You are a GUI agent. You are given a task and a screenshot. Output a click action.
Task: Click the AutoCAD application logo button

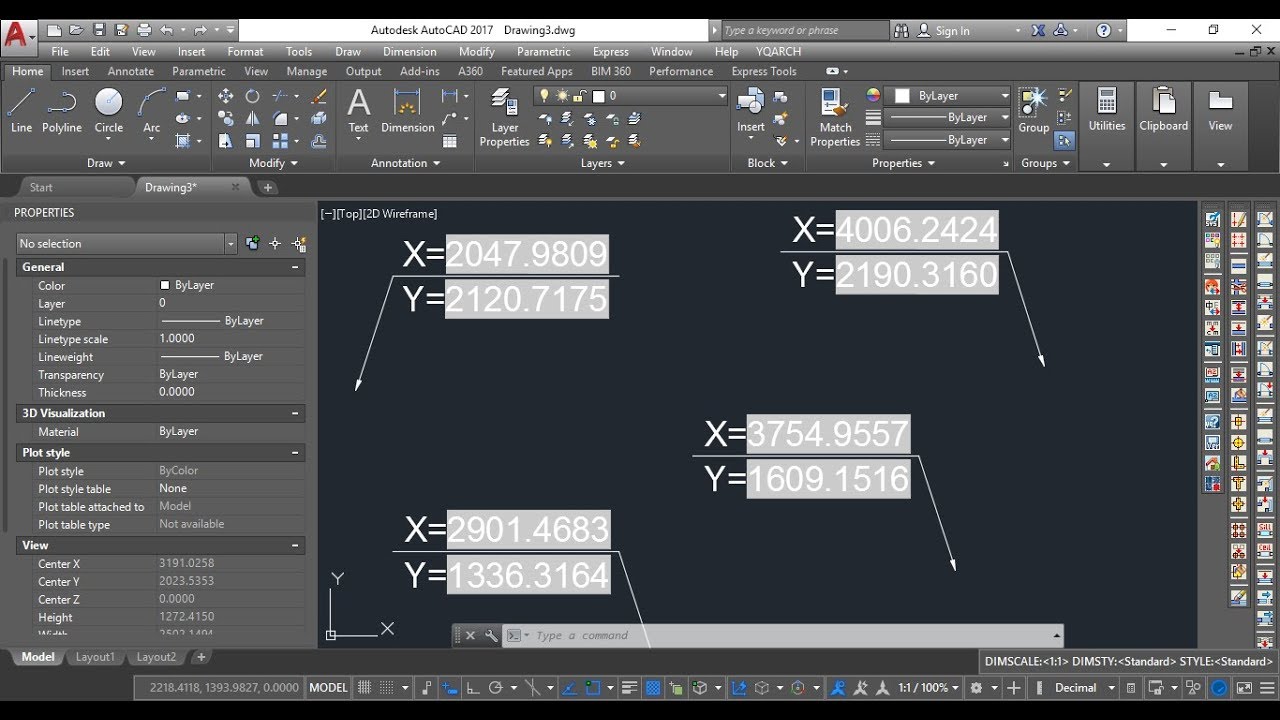click(17, 37)
